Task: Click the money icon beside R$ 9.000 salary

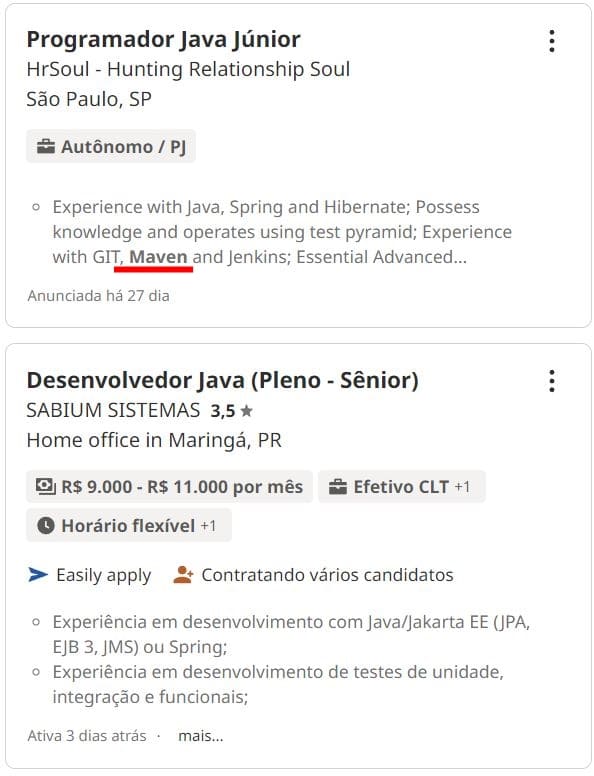Action: coord(46,486)
